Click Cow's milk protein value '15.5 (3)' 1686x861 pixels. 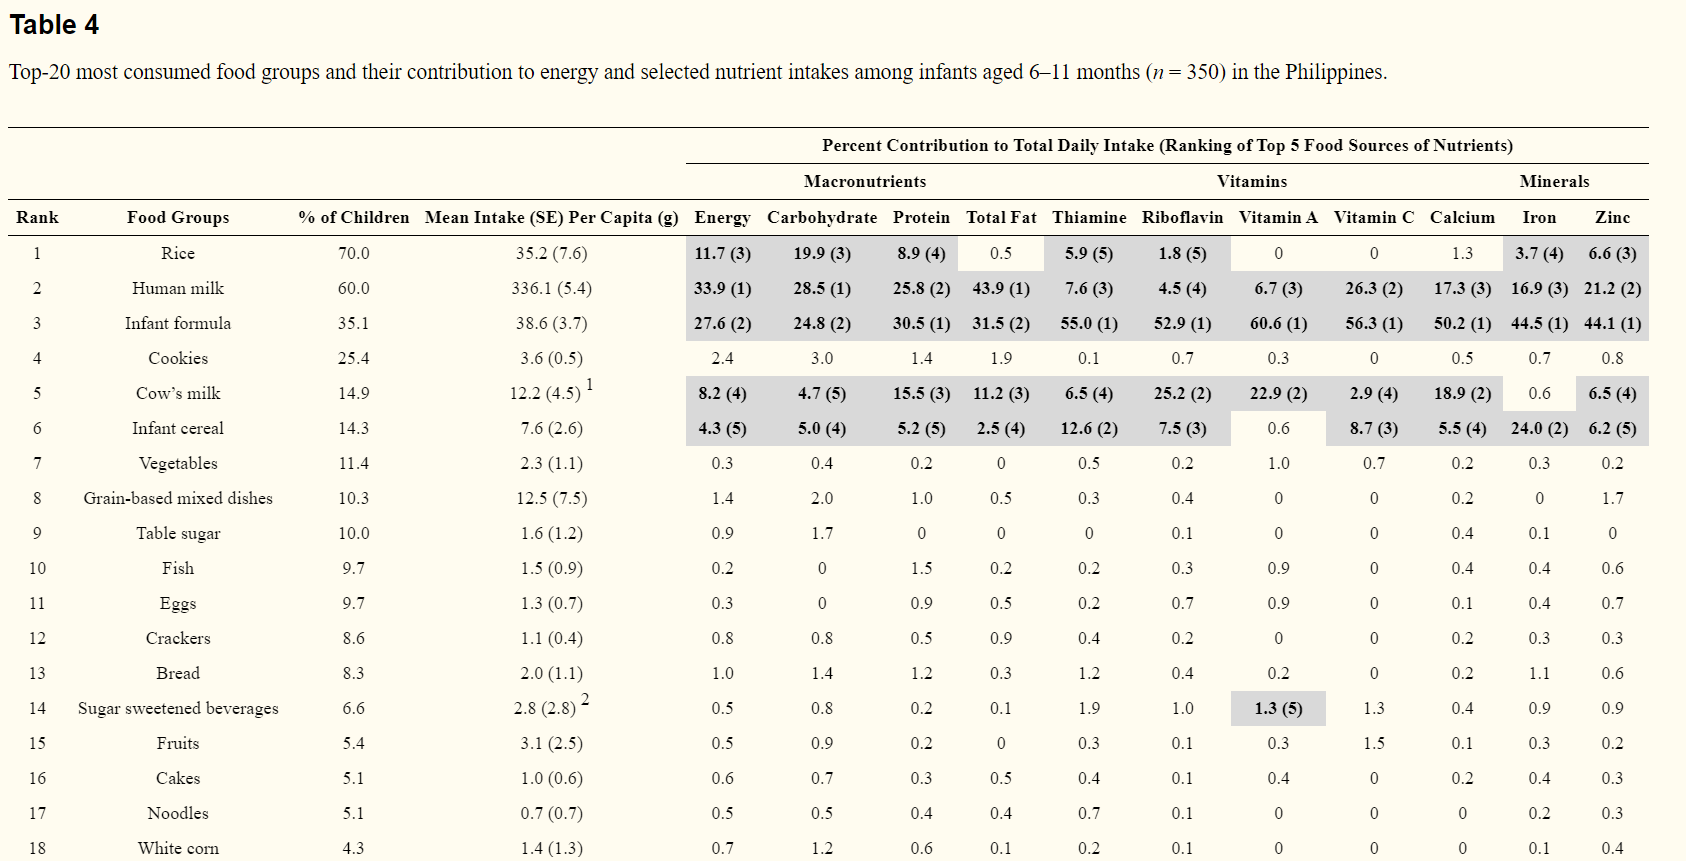(921, 394)
